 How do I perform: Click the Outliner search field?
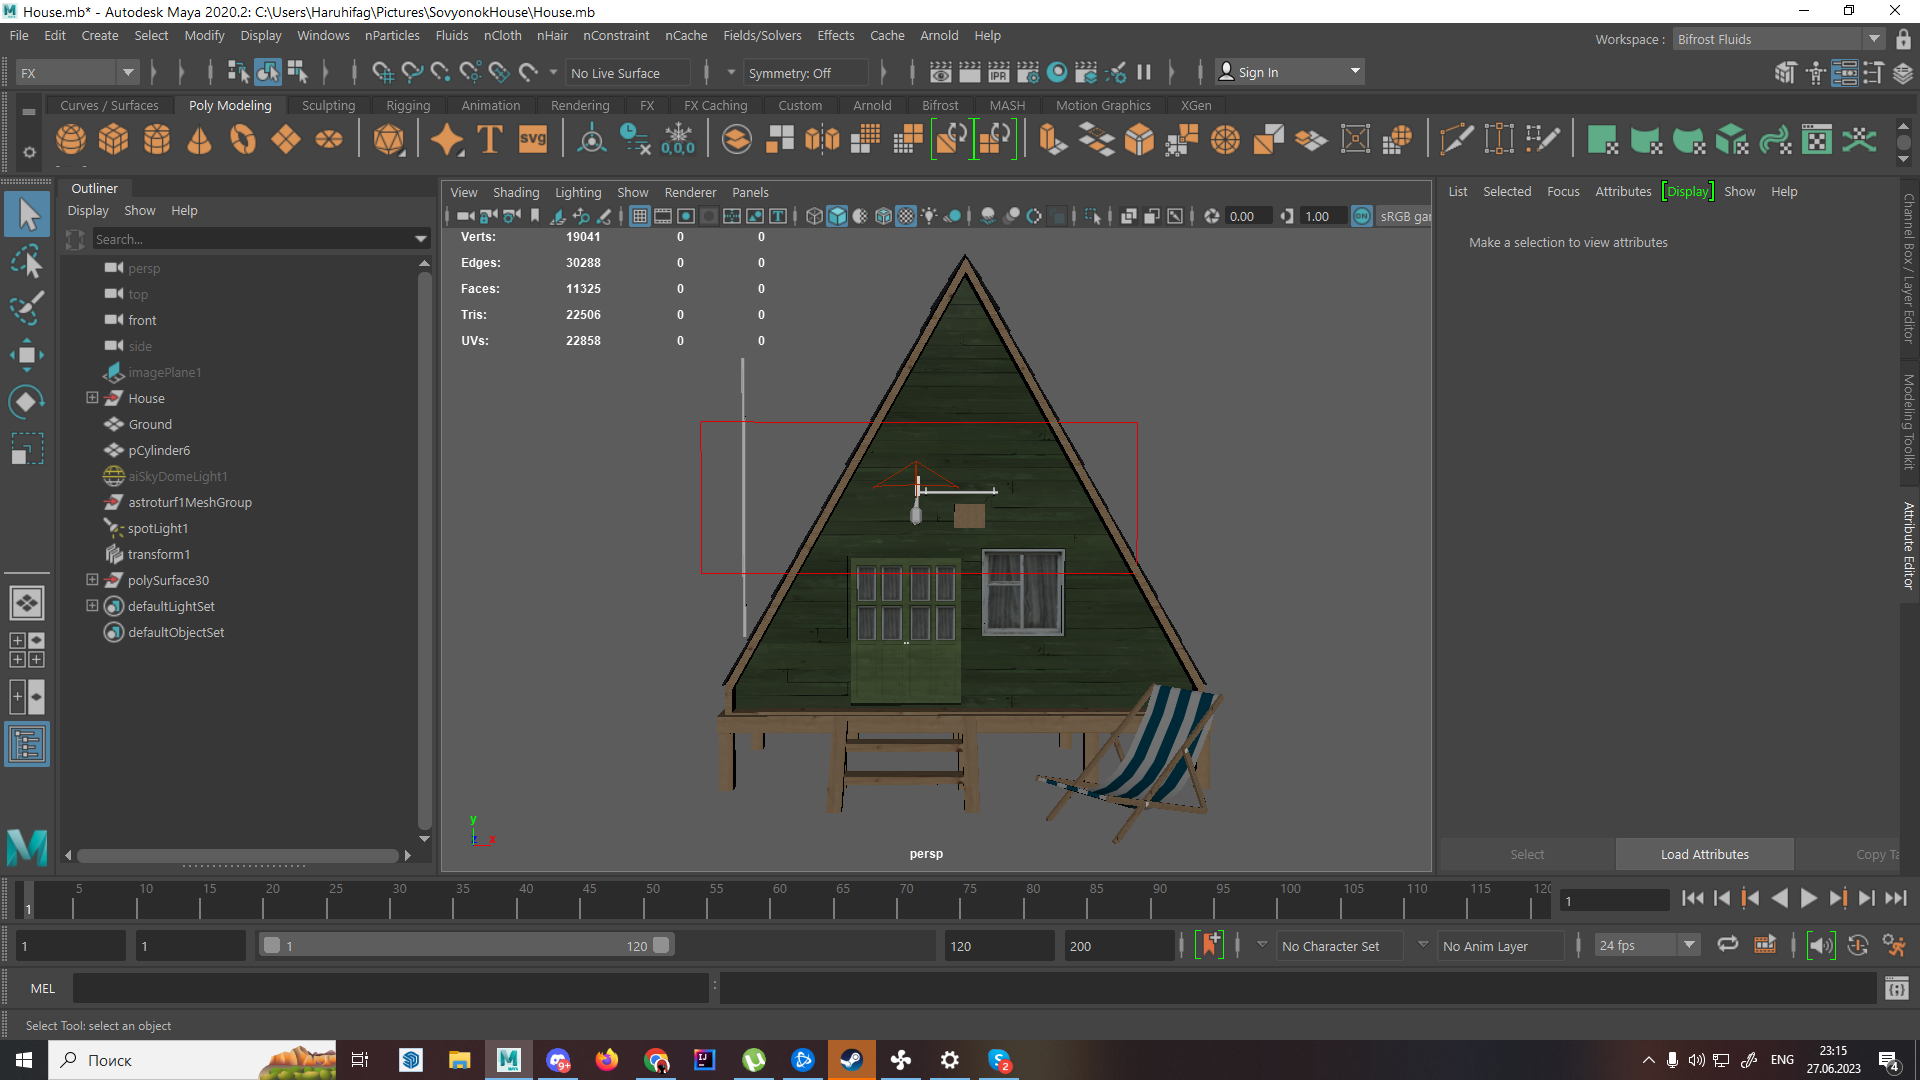(x=250, y=239)
